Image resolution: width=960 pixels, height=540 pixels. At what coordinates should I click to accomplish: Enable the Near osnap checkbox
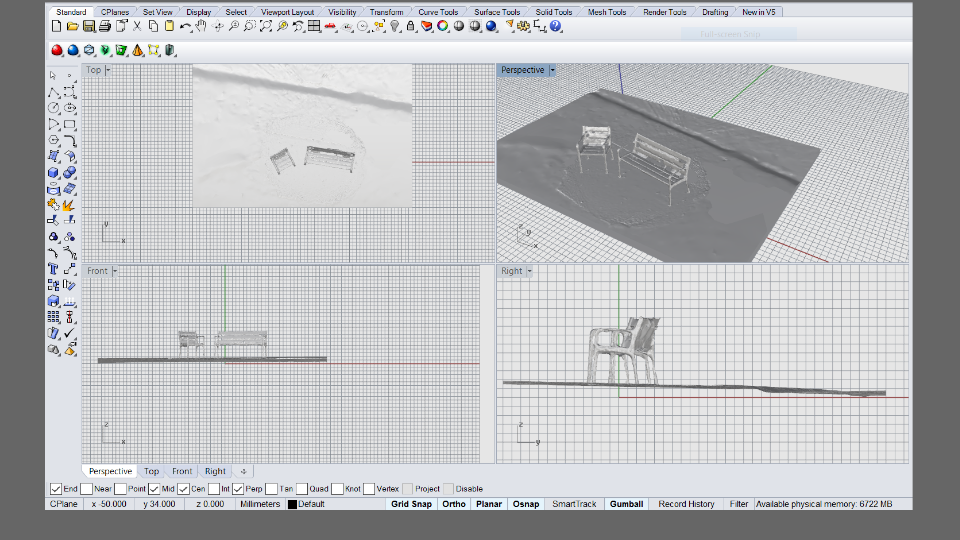86,489
